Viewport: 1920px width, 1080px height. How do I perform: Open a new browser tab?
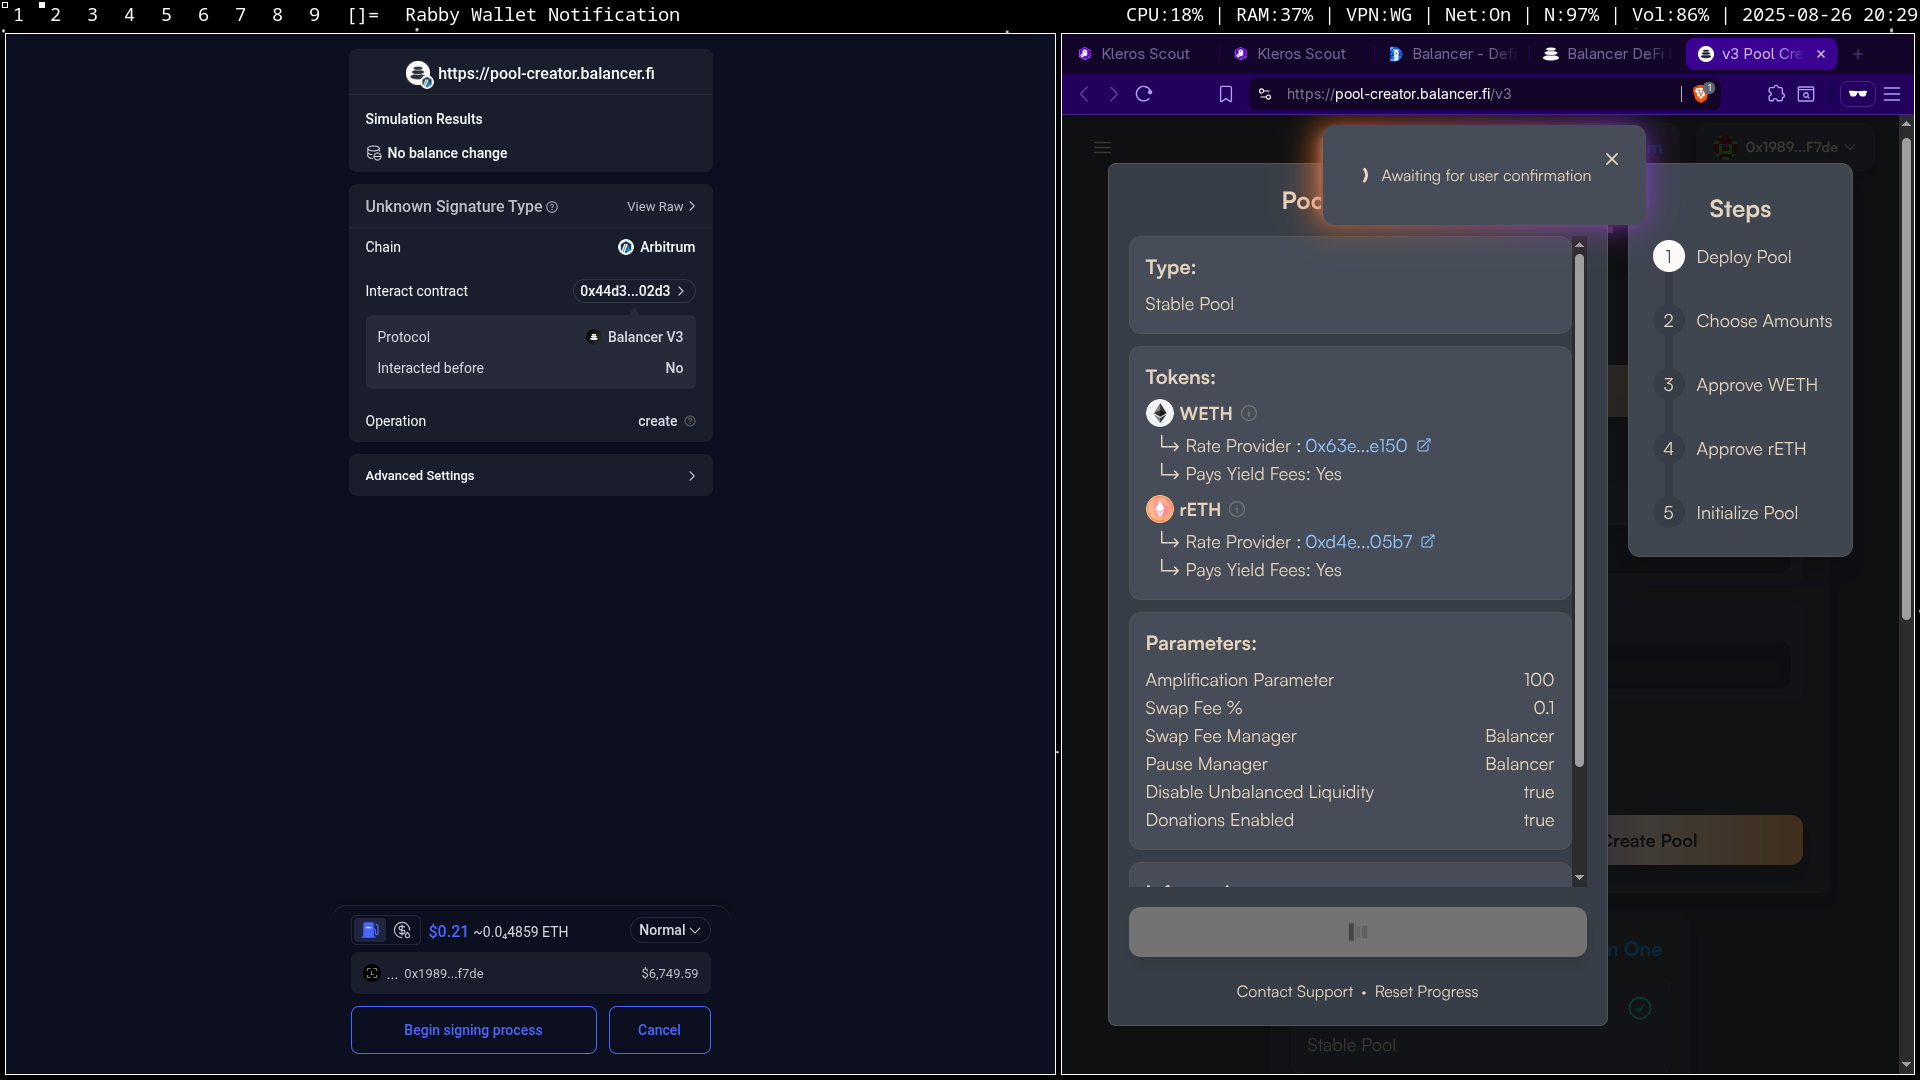pyautogui.click(x=1858, y=54)
